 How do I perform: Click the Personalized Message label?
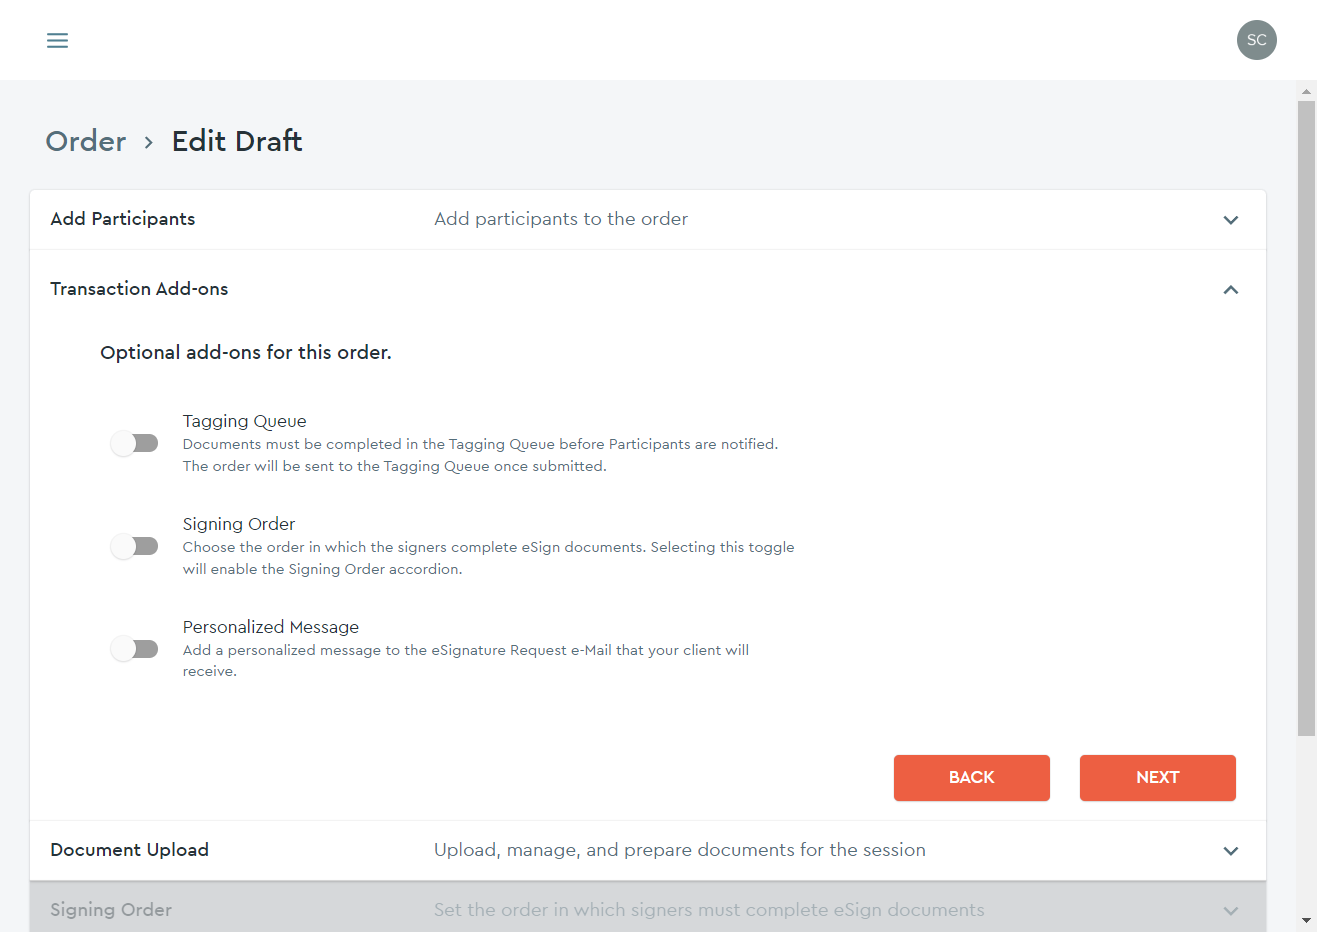(x=271, y=627)
